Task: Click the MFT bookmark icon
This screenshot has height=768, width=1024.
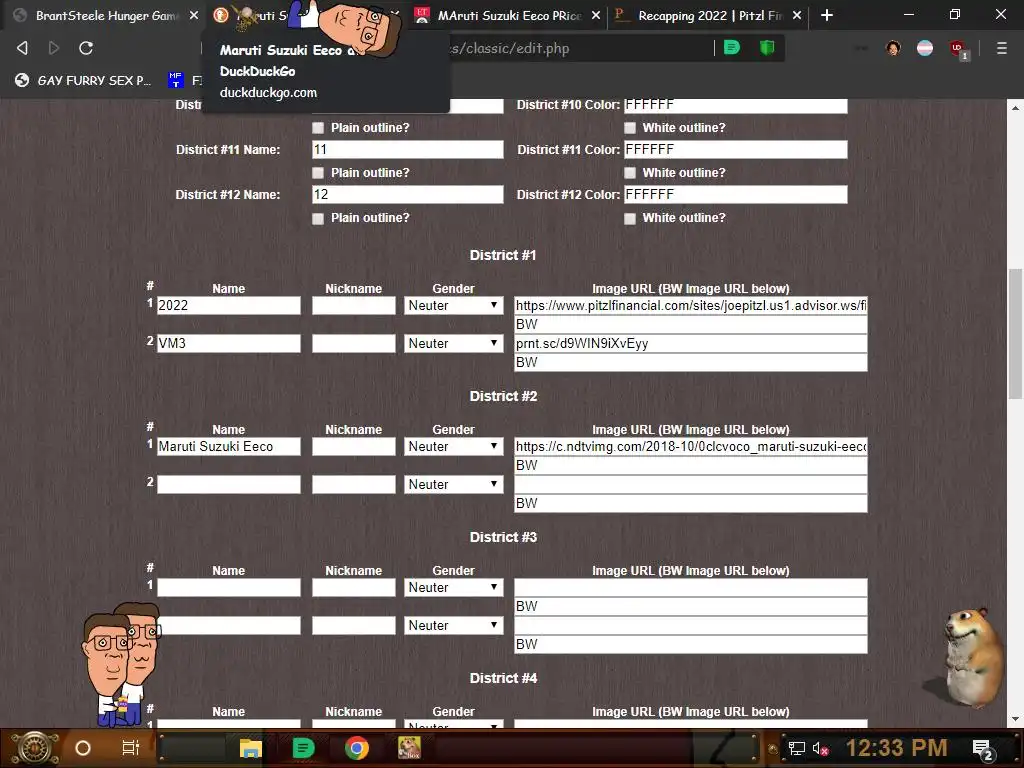Action: (x=176, y=80)
